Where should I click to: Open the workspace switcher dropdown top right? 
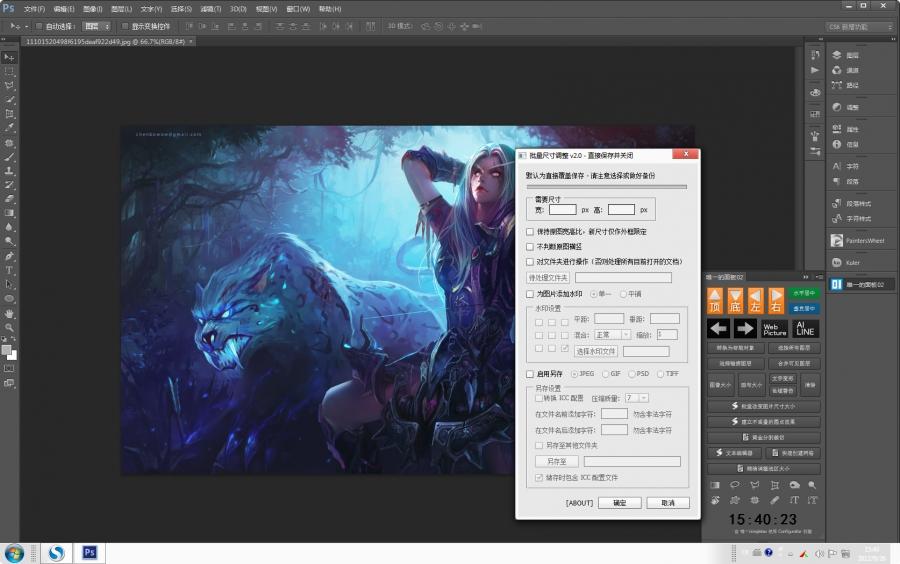[x=860, y=26]
